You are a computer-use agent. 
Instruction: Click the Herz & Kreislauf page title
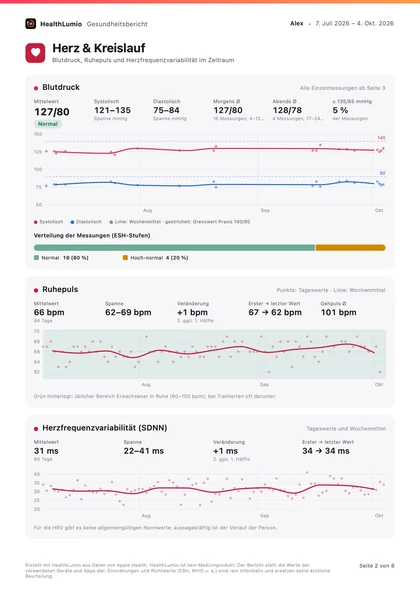coord(99,48)
